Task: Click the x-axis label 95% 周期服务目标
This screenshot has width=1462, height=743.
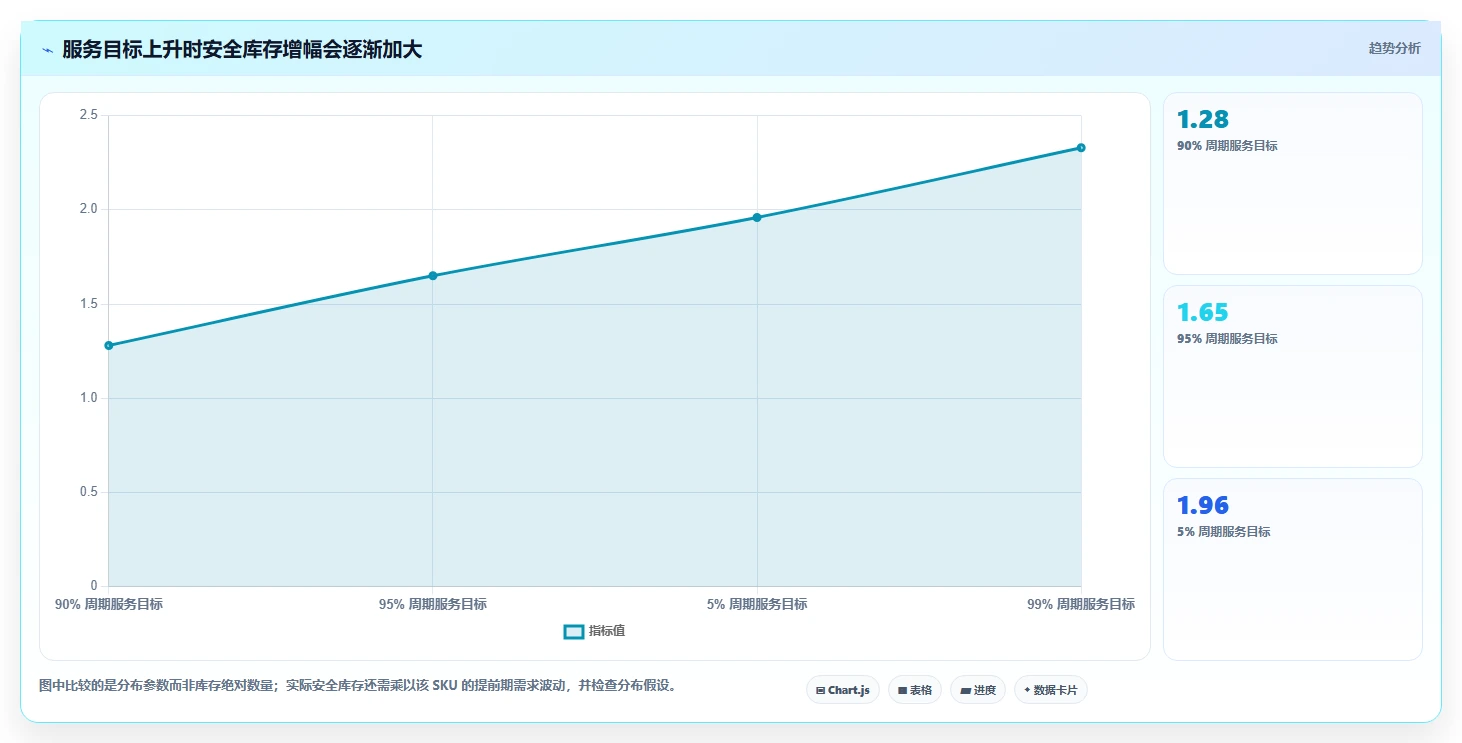Action: [433, 604]
